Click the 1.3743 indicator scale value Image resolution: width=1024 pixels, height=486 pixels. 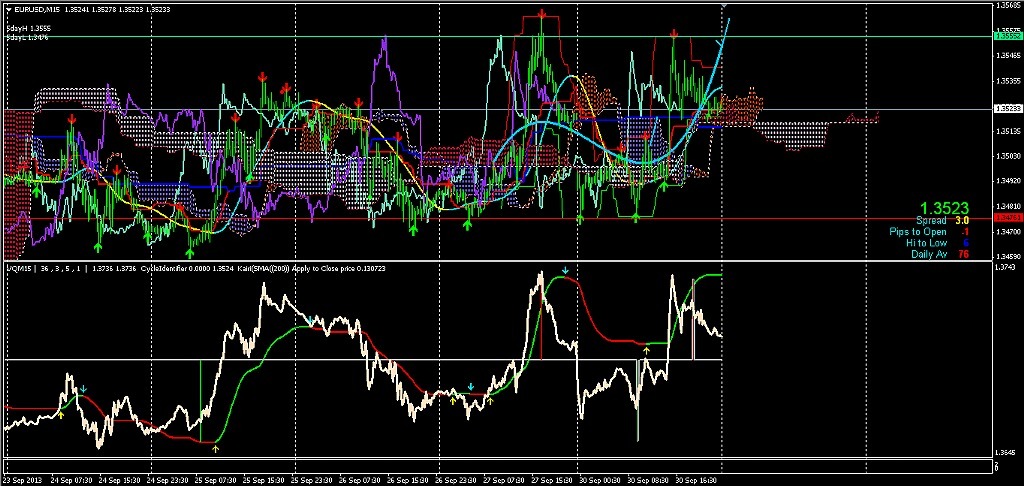tap(1004, 267)
